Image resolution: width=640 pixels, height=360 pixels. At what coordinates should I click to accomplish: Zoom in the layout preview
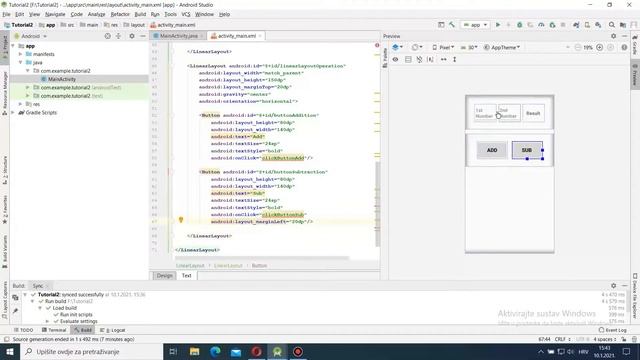click(x=600, y=47)
